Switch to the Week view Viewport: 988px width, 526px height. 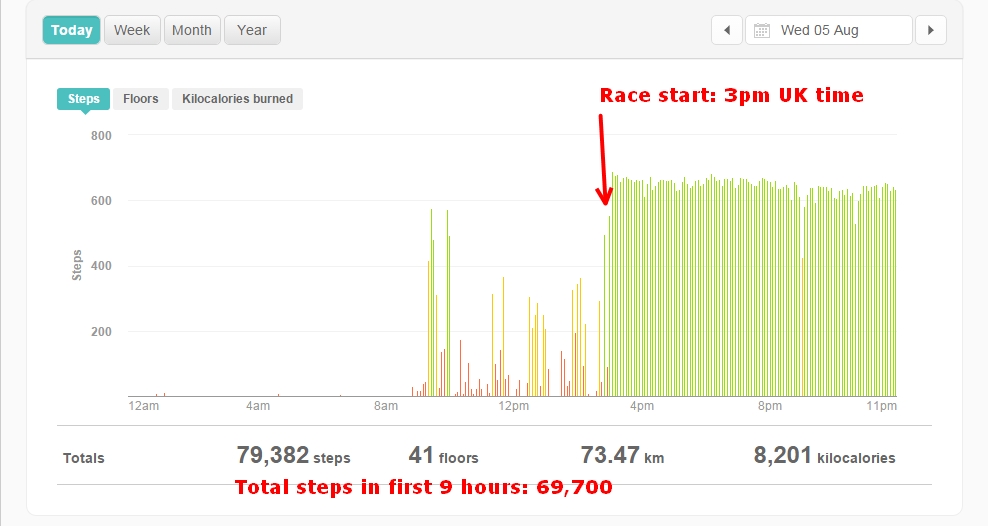[132, 30]
